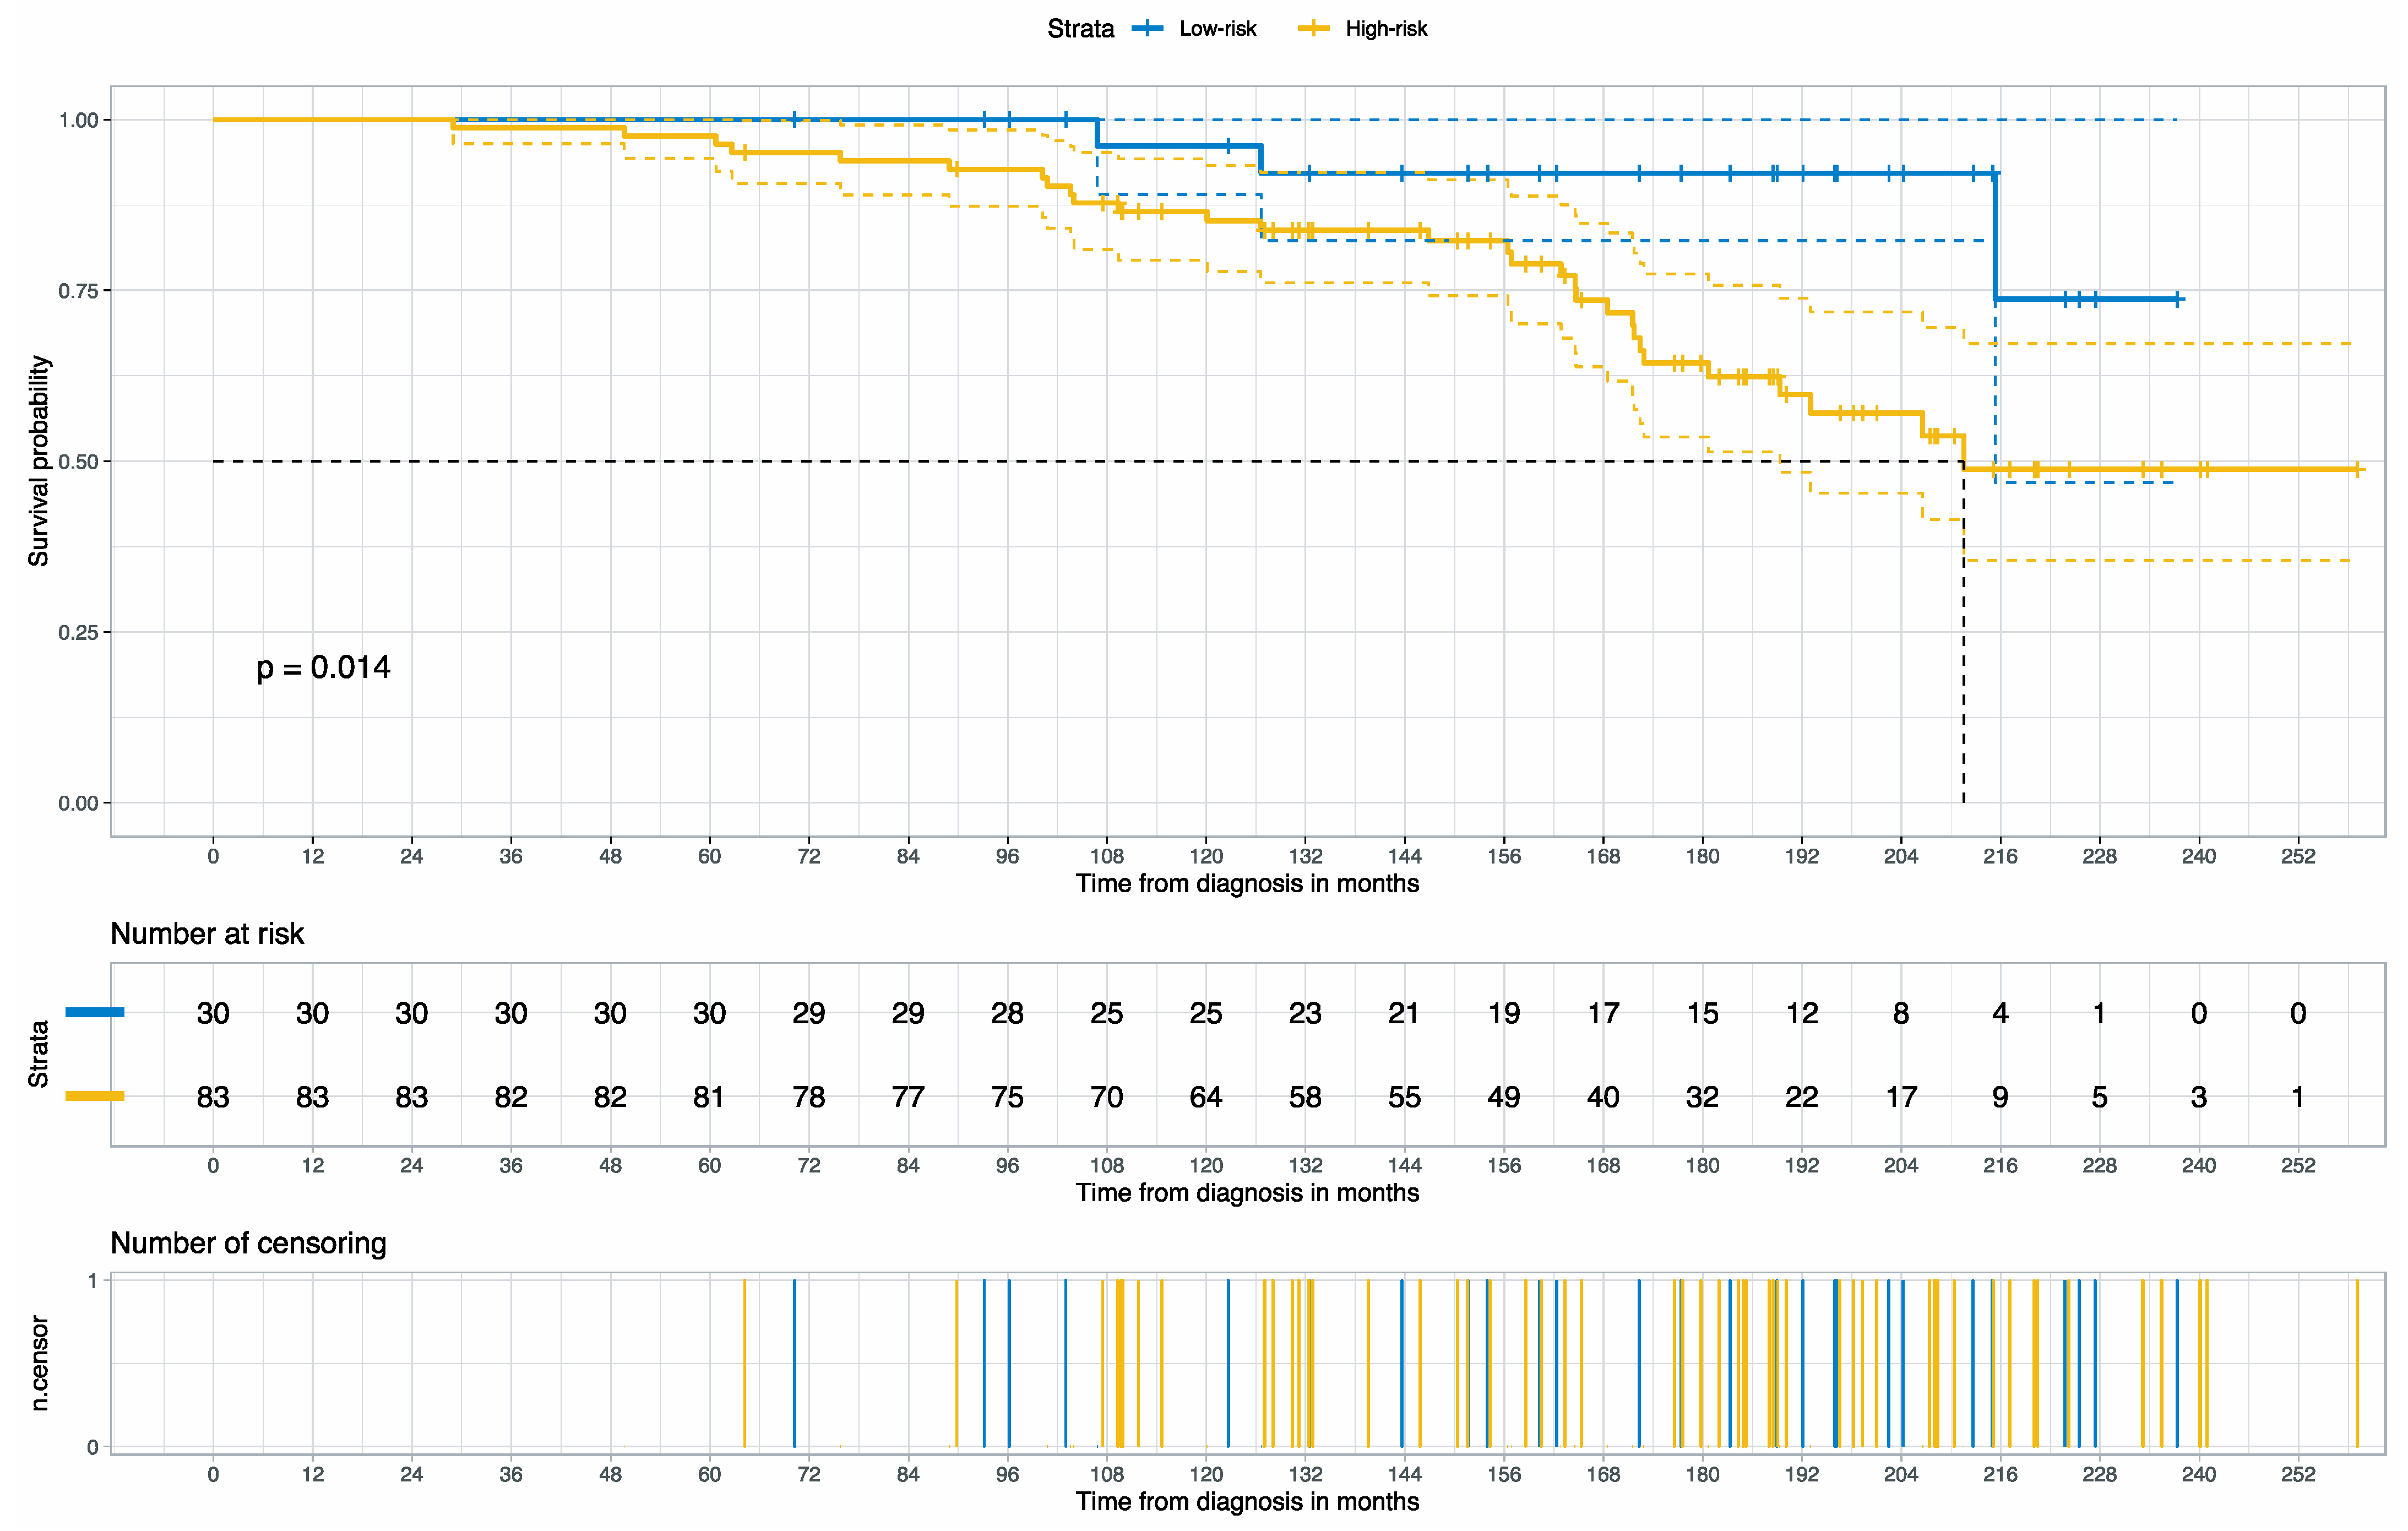Click the High-risk legend marker icon
The width and height of the screenshot is (2408, 1531).
[1313, 29]
